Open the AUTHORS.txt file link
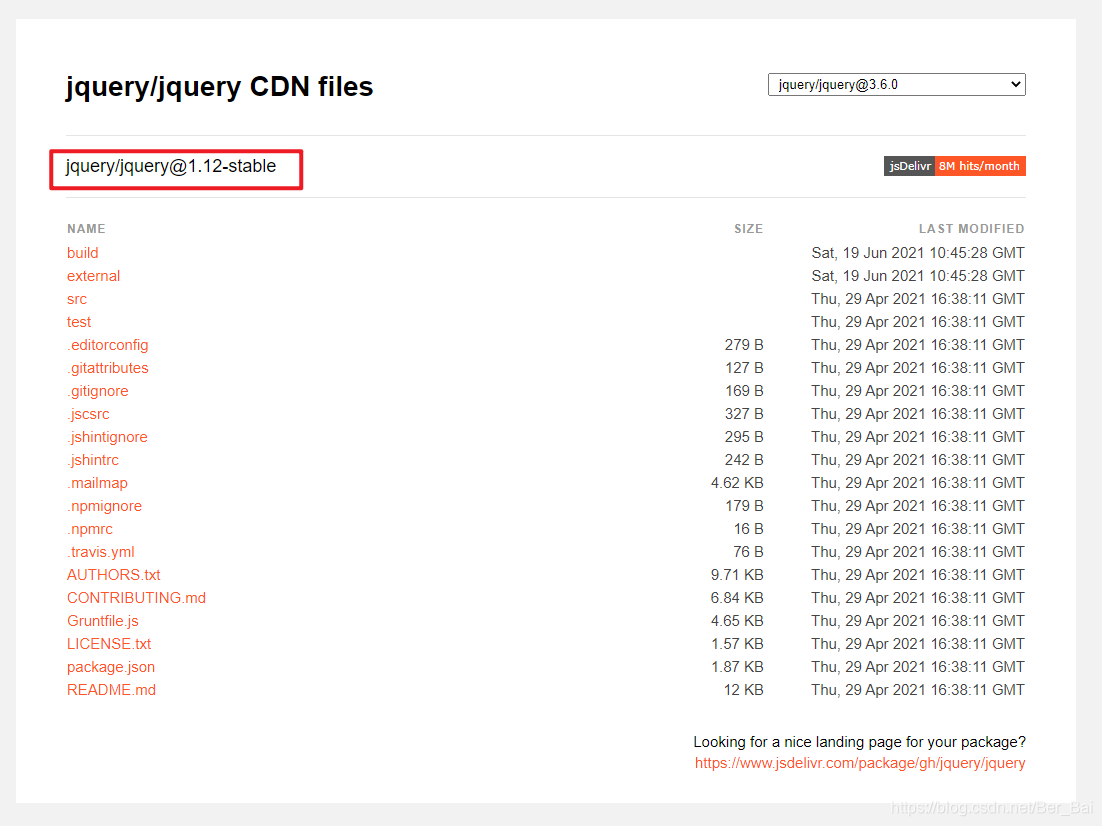The width and height of the screenshot is (1102, 826). click(x=114, y=575)
